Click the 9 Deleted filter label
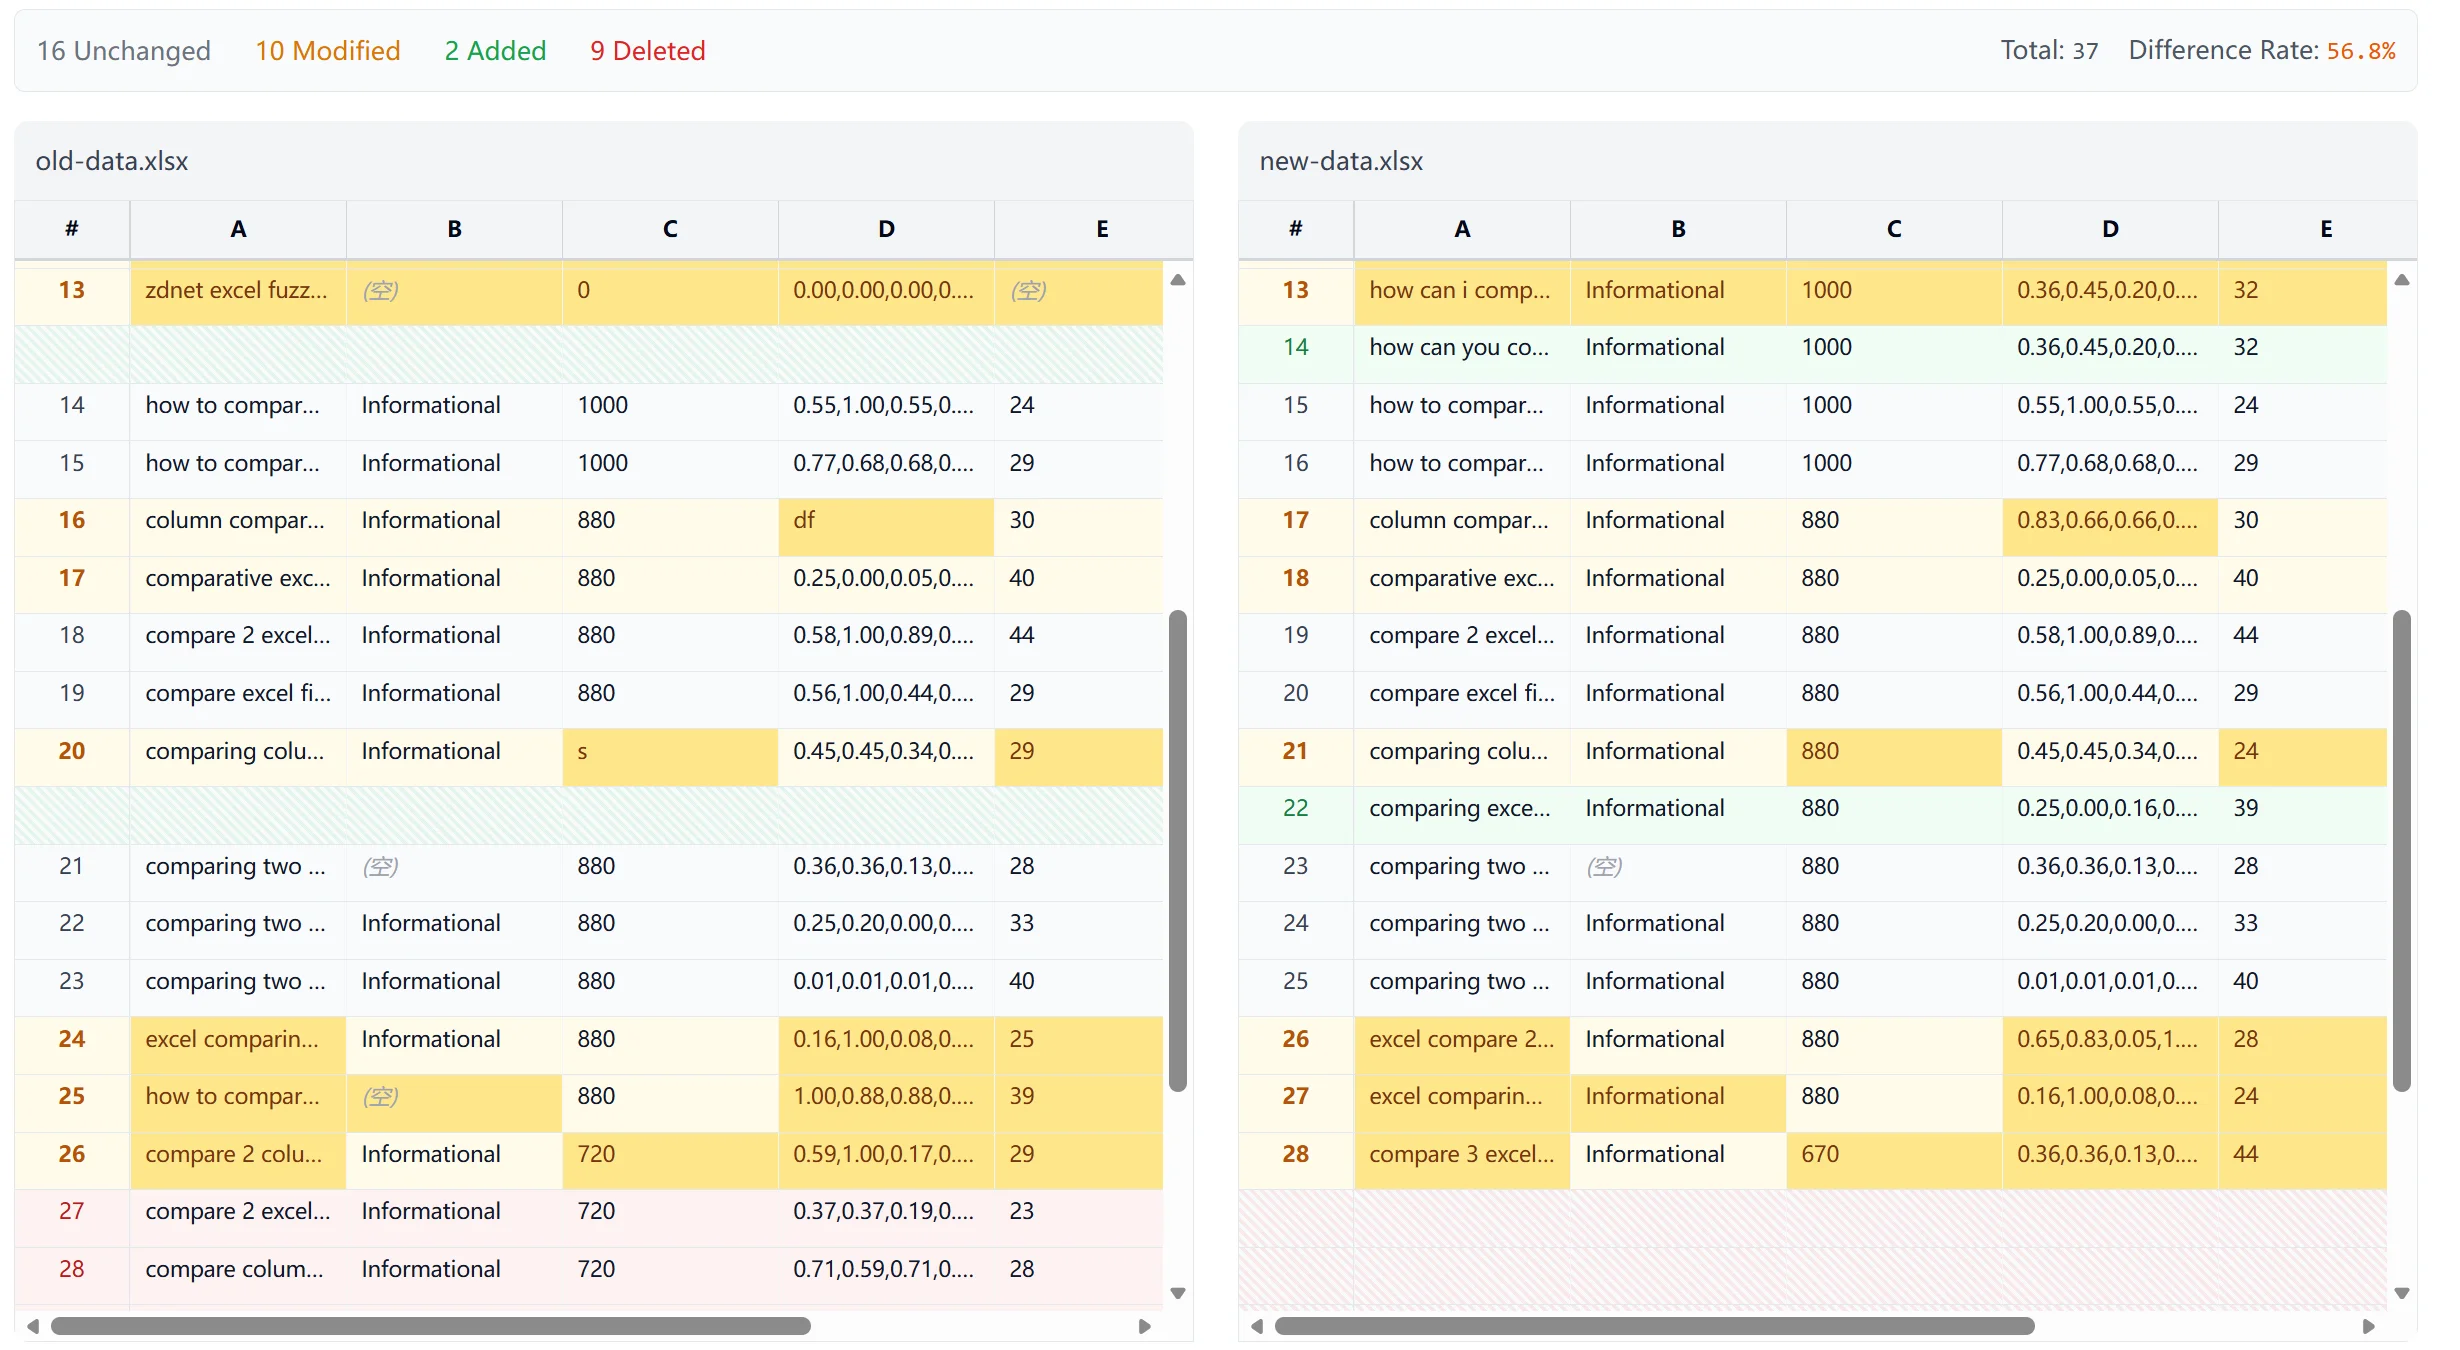The height and width of the screenshot is (1350, 2460). pos(647,50)
